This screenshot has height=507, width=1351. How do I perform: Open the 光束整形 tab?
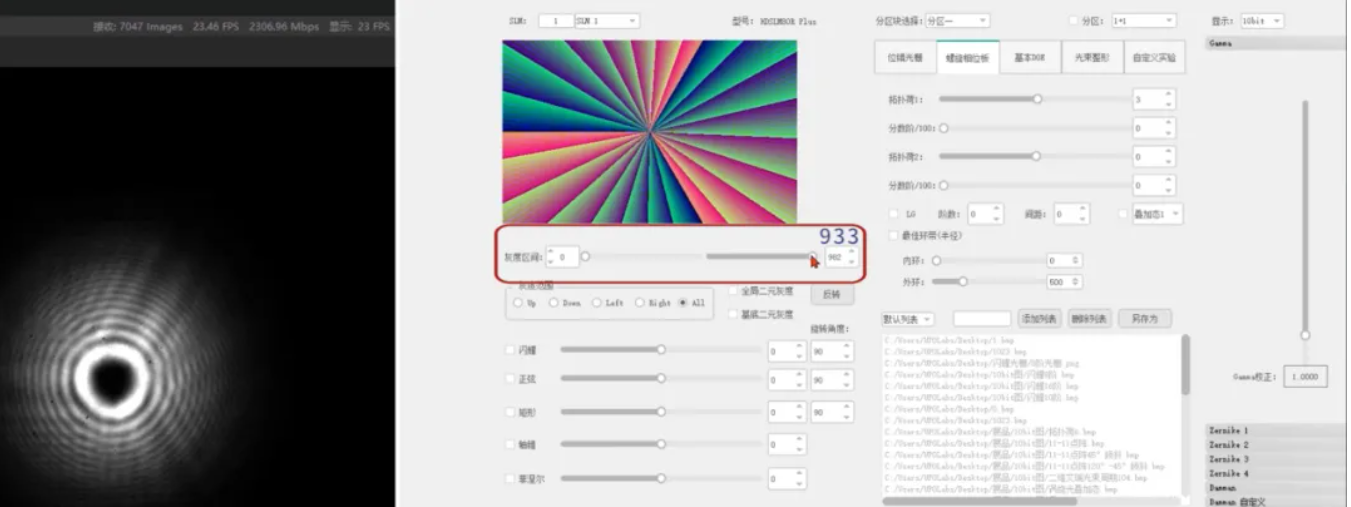[1091, 58]
